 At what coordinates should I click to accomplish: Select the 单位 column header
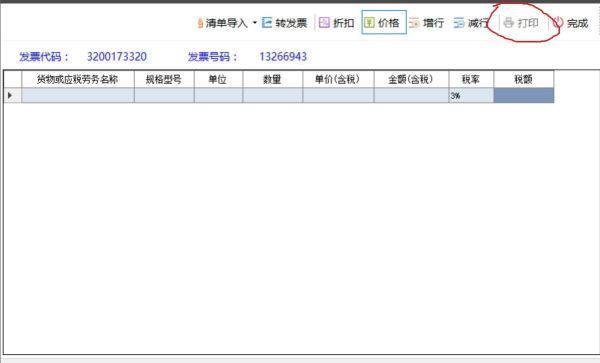[x=218, y=79]
